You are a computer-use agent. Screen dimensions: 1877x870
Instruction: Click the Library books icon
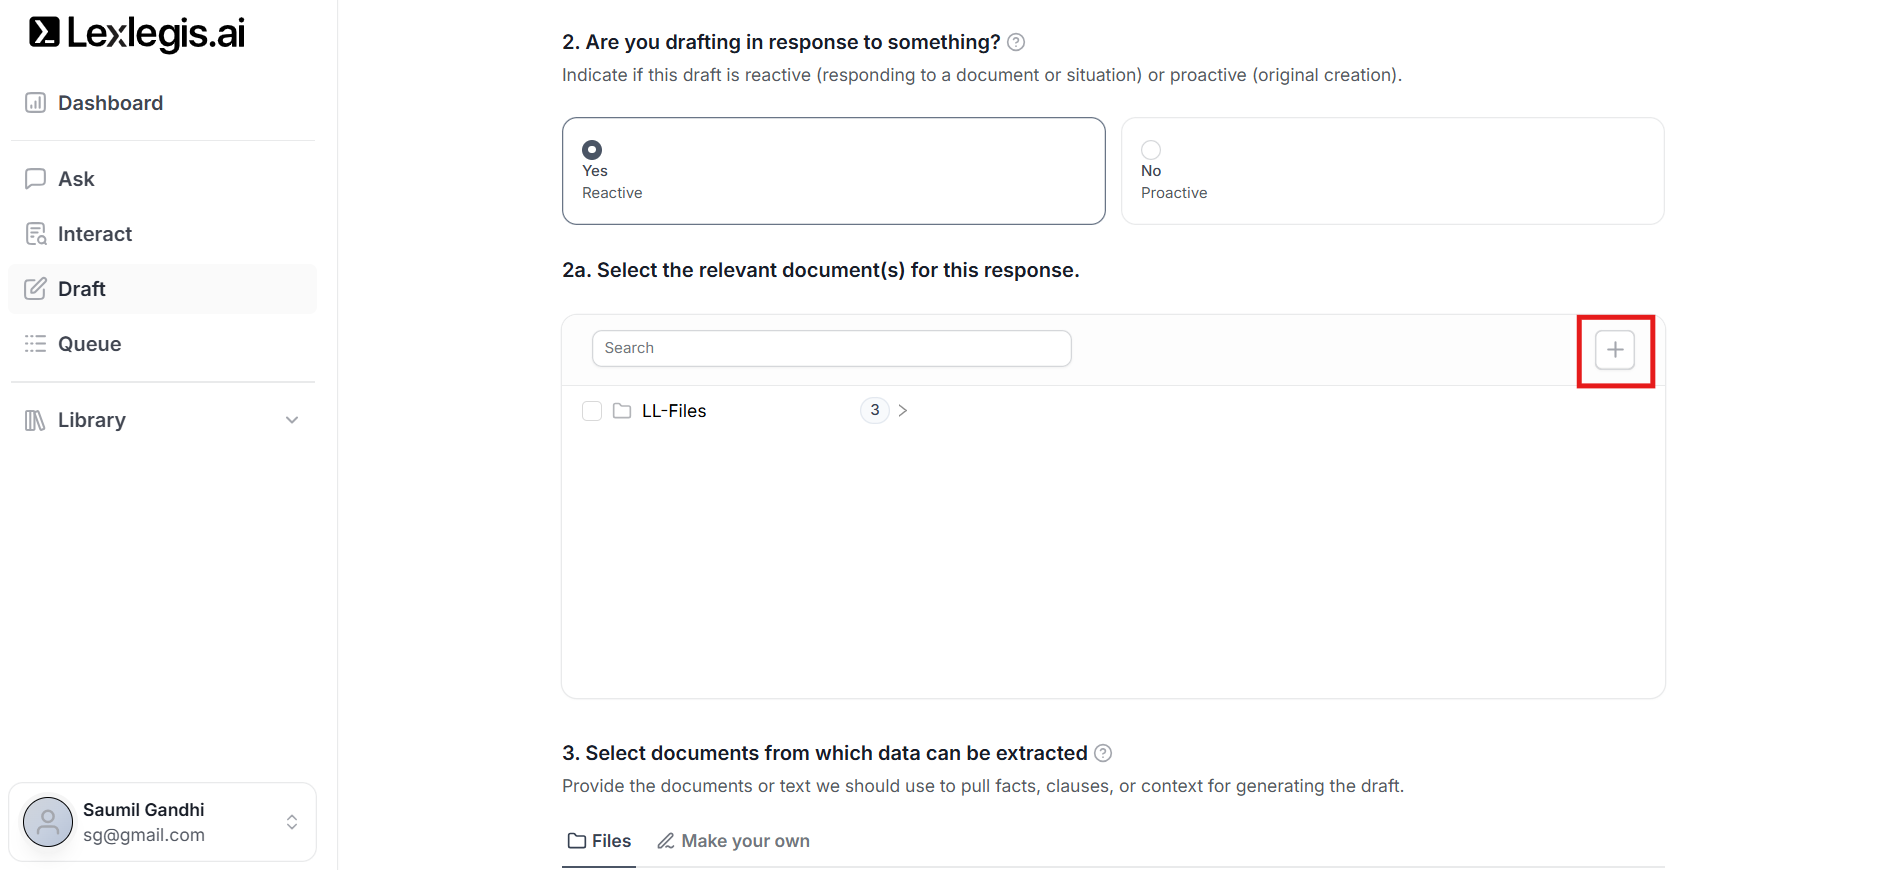[x=35, y=420]
